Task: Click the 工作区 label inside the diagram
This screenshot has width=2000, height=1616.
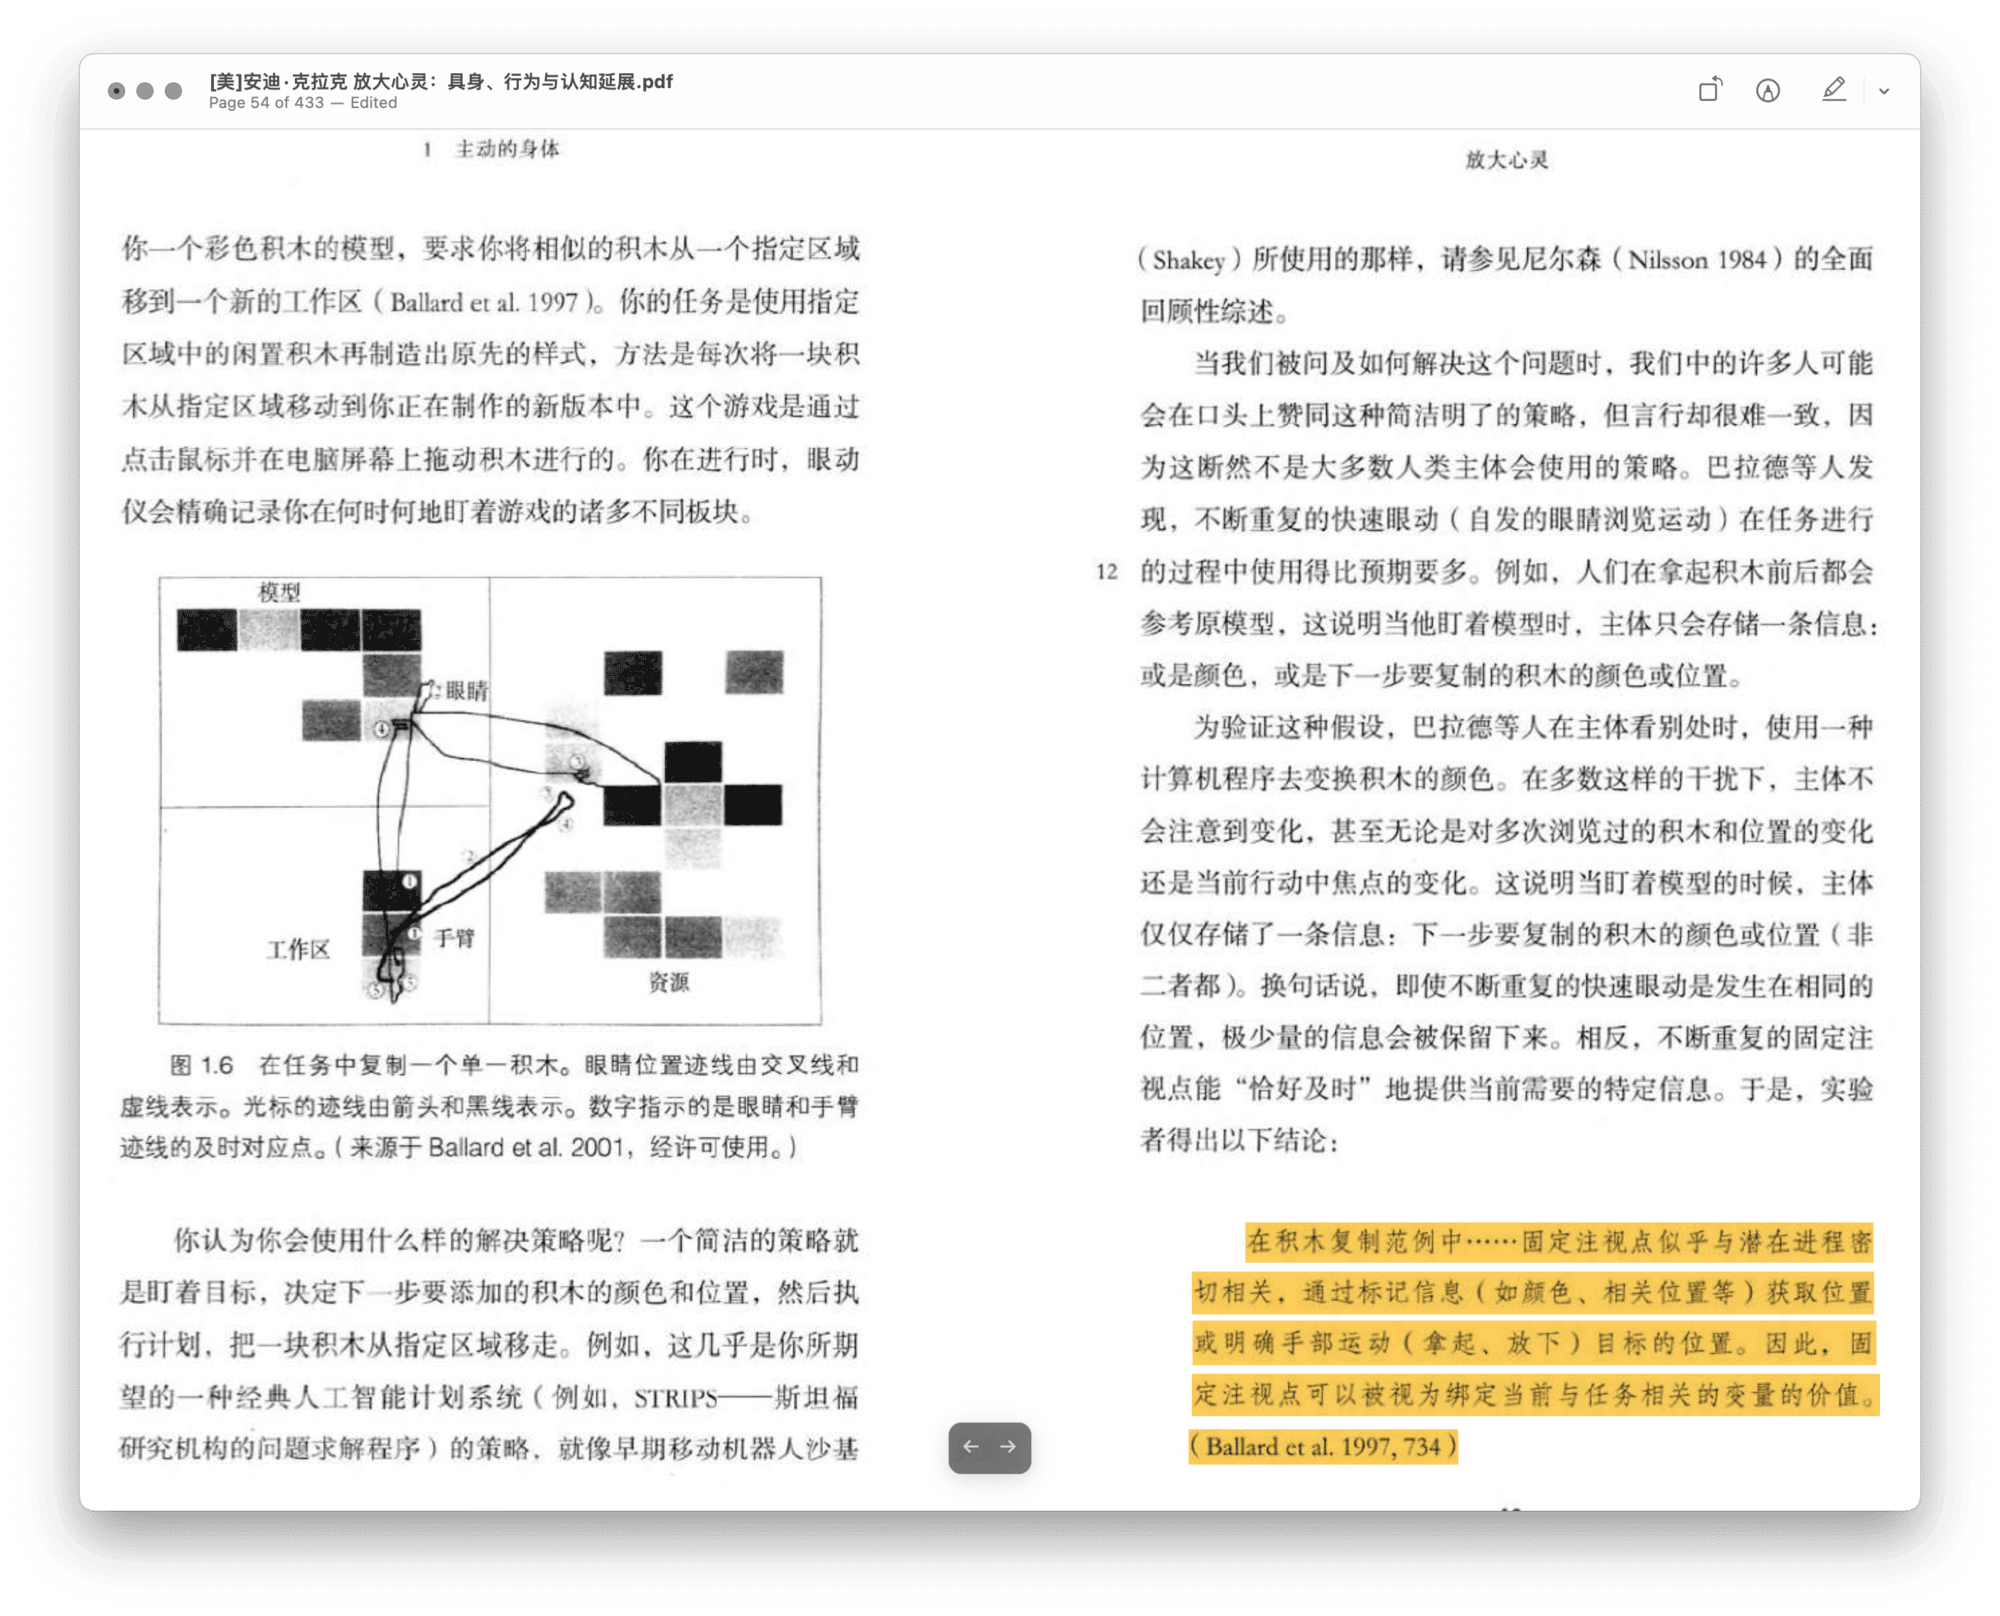Action: coord(298,949)
